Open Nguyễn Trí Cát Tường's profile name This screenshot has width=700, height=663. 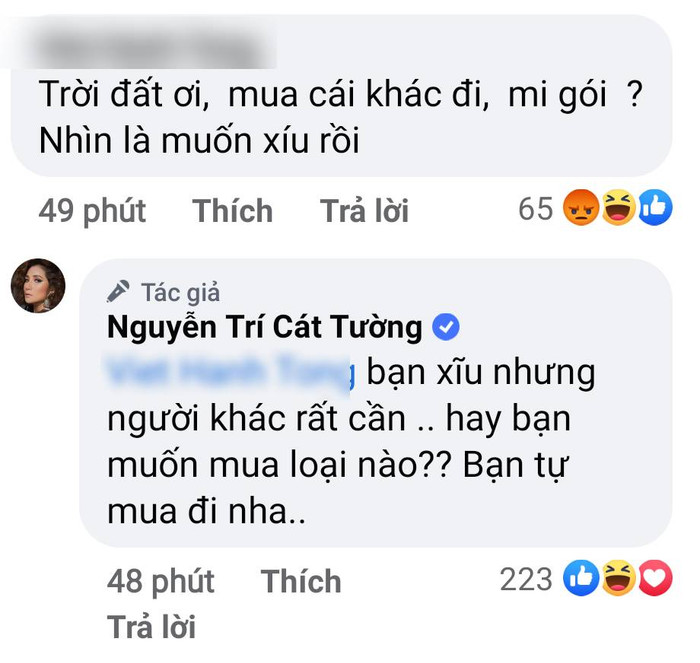click(265, 327)
